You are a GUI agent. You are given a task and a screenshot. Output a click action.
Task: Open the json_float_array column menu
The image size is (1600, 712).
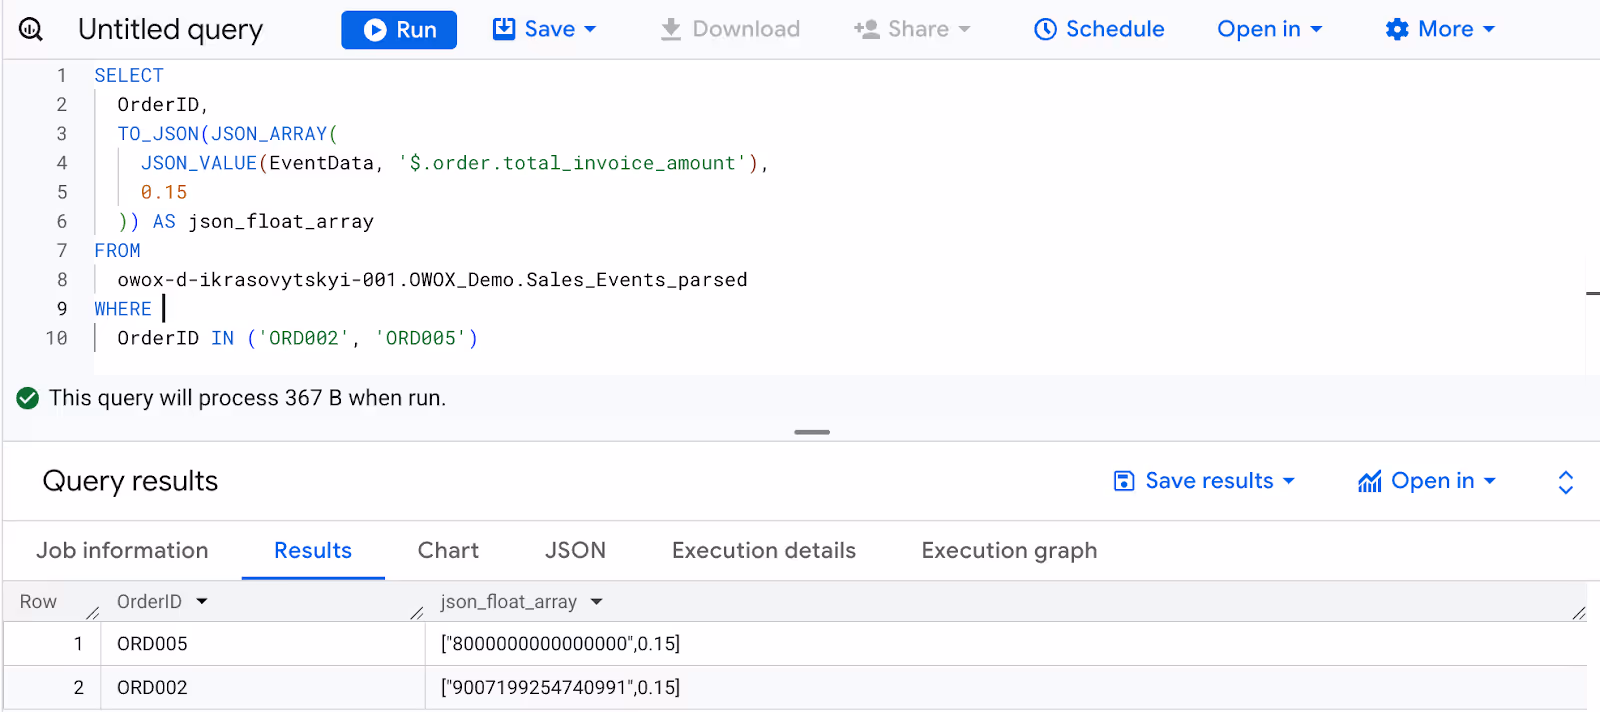click(x=597, y=601)
